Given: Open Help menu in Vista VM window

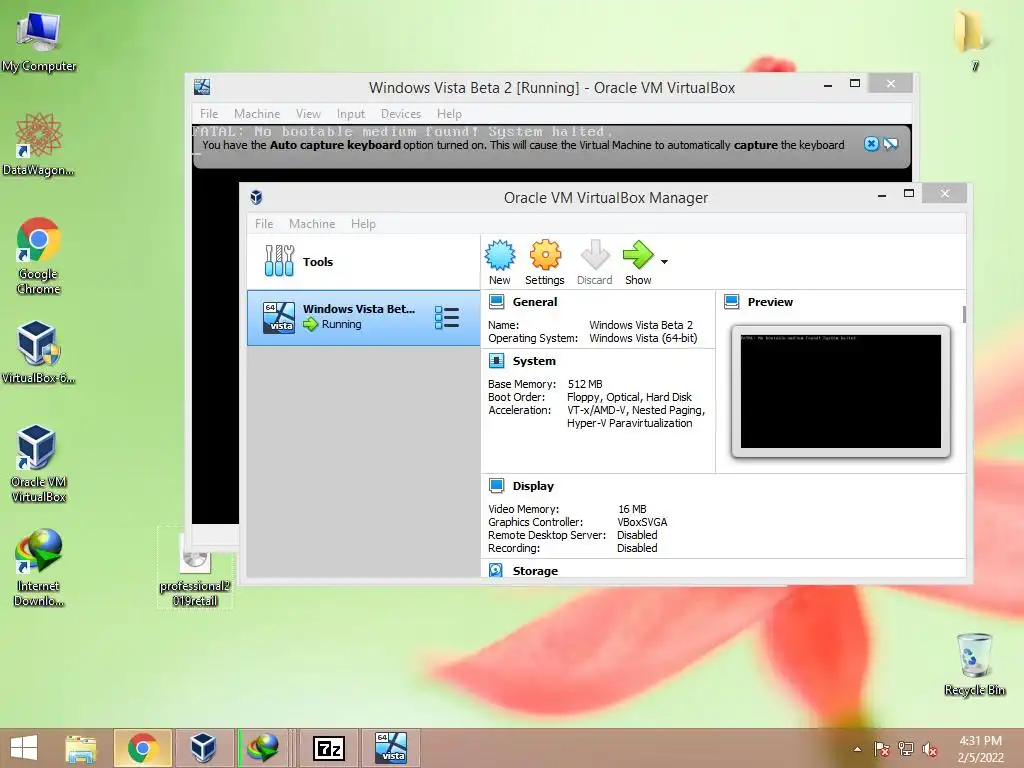Looking at the screenshot, I should (449, 114).
